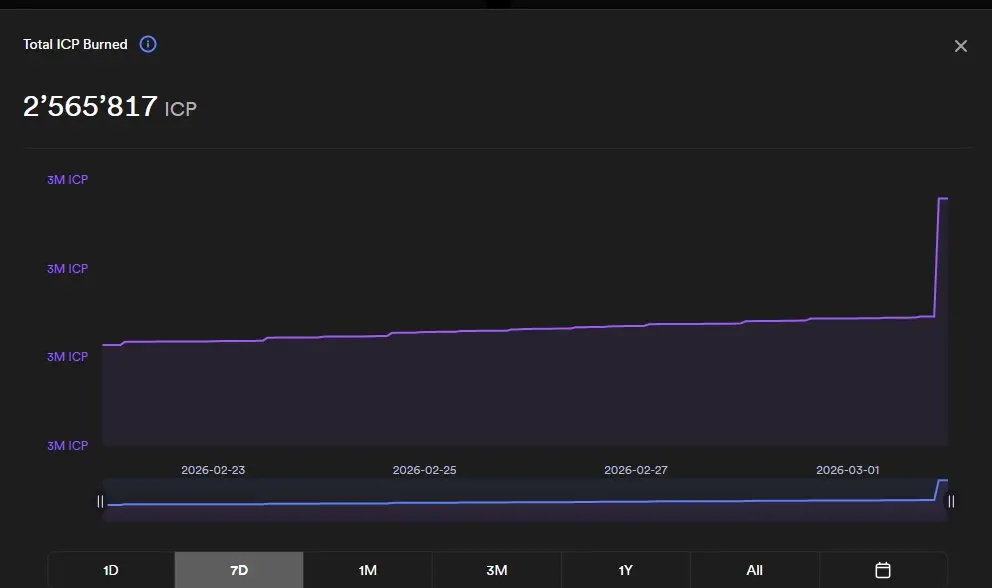This screenshot has width=992, height=588.
Task: Click the Total ICP Burned title
Action: 75,44
